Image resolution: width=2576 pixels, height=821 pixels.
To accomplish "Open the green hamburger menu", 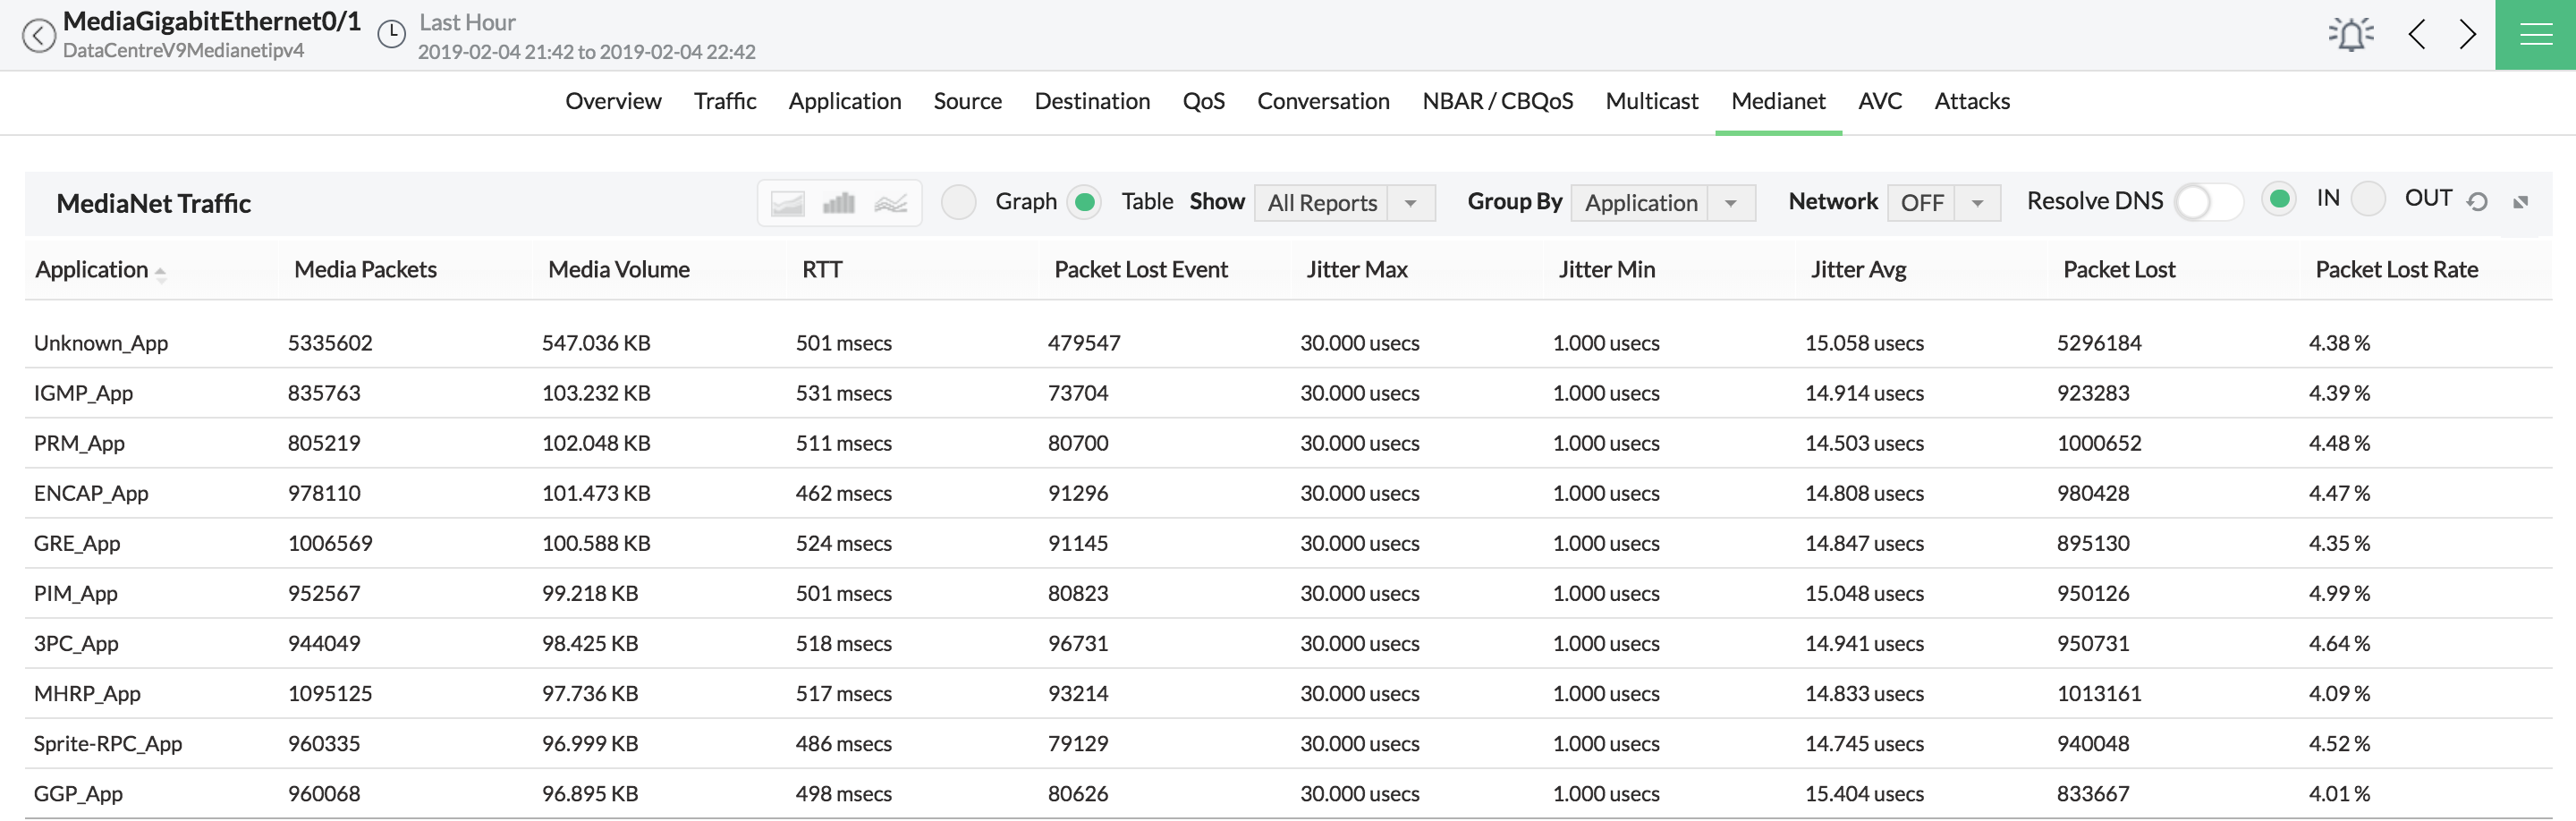I will click(x=2535, y=35).
